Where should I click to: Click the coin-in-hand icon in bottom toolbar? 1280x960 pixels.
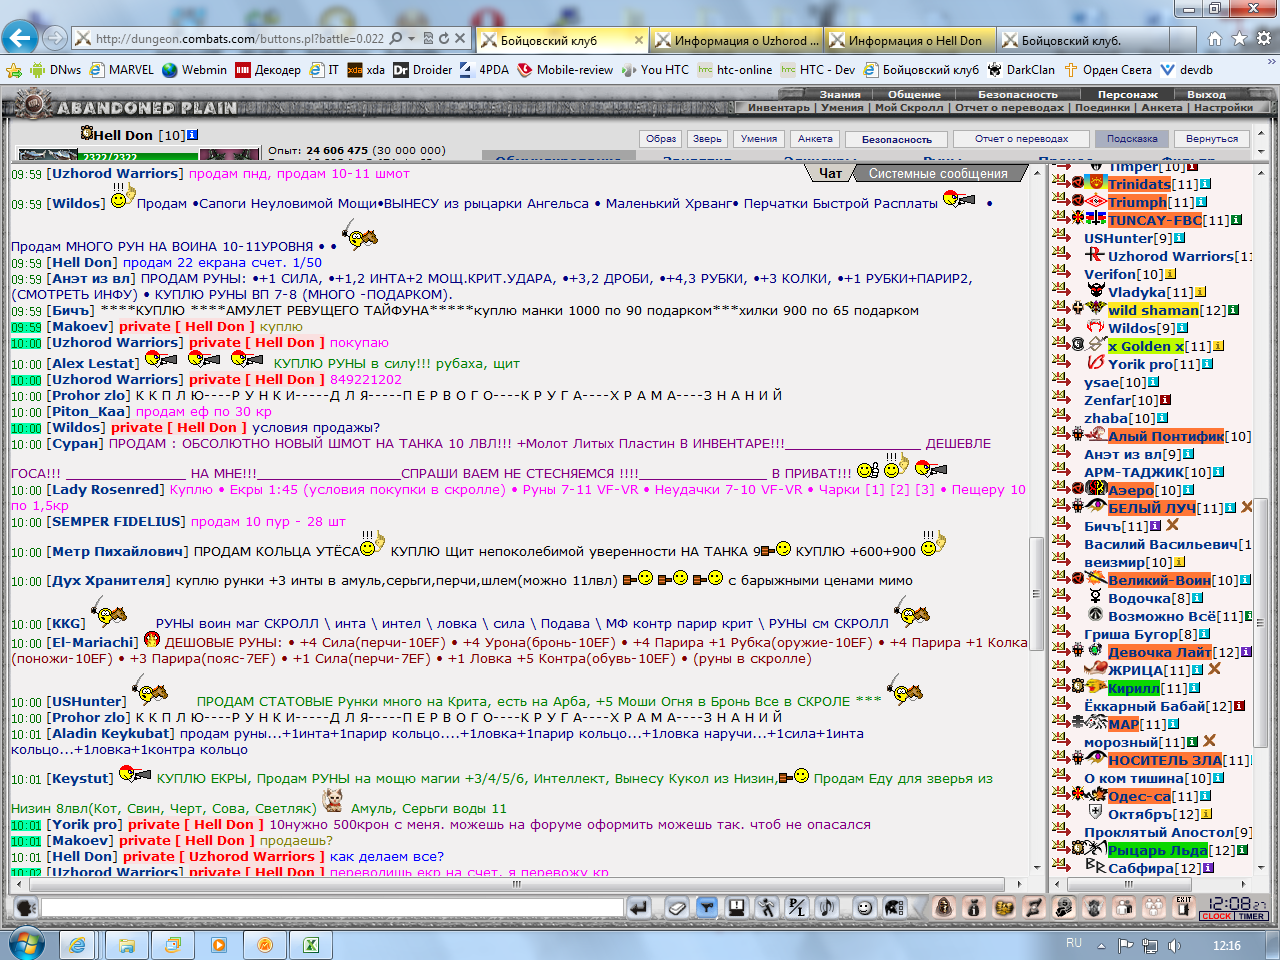1064,907
